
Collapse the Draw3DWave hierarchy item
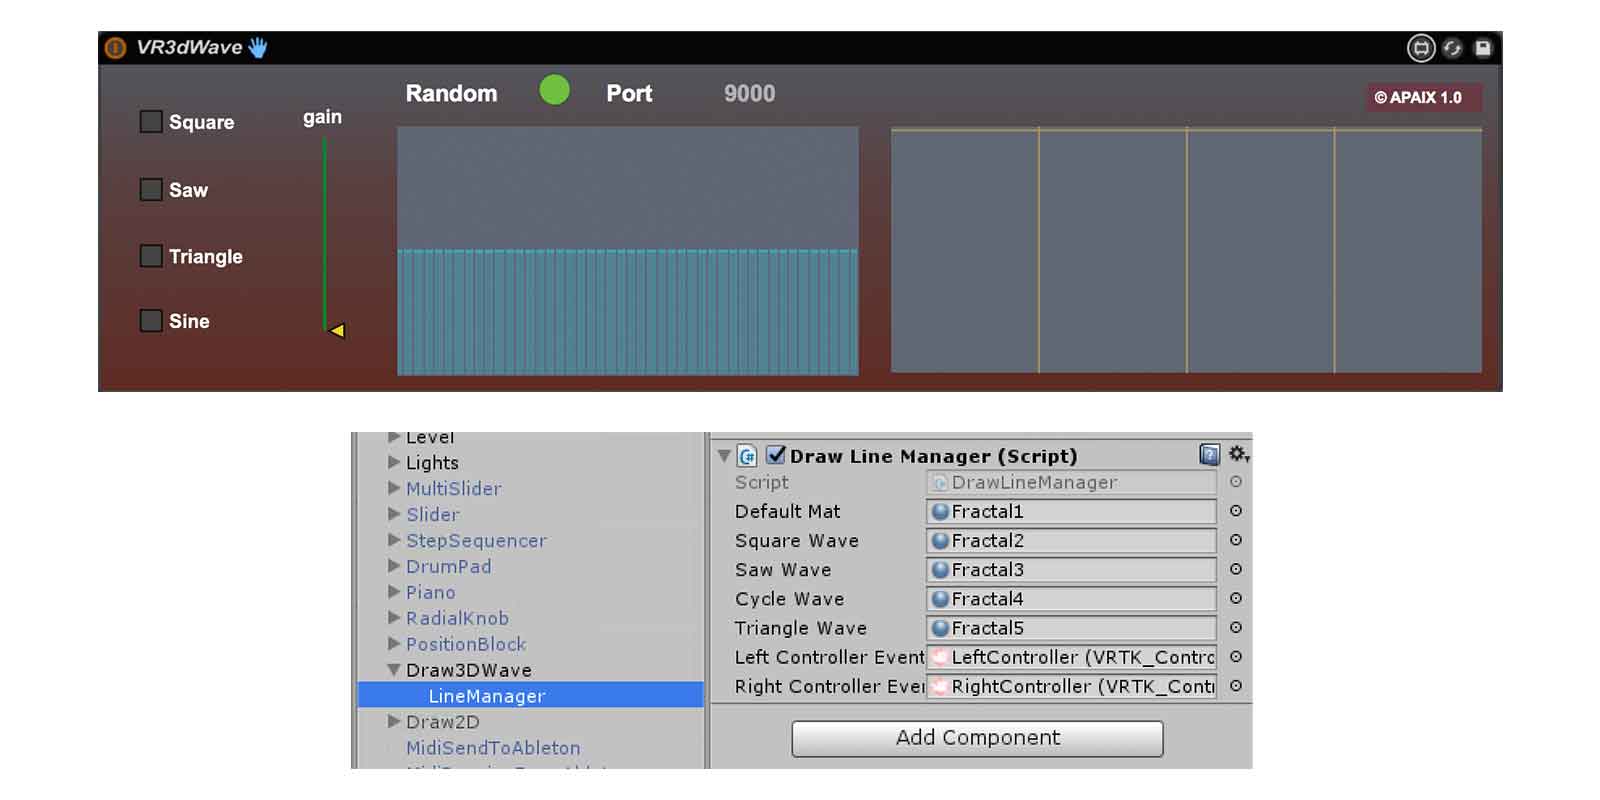[394, 670]
